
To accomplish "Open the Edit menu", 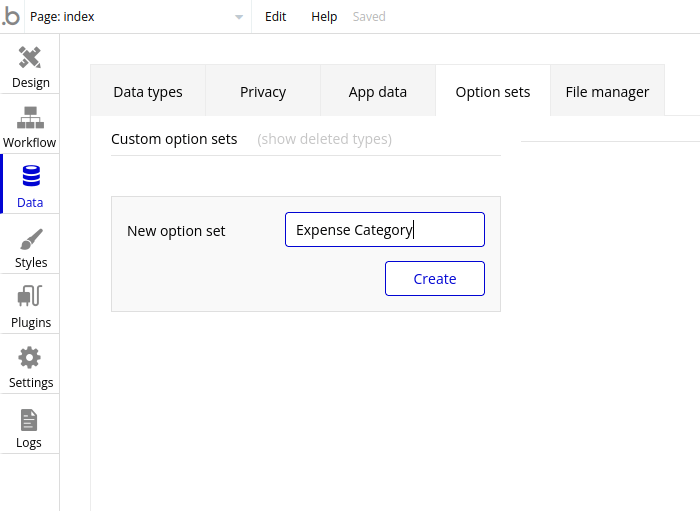I will click(275, 17).
